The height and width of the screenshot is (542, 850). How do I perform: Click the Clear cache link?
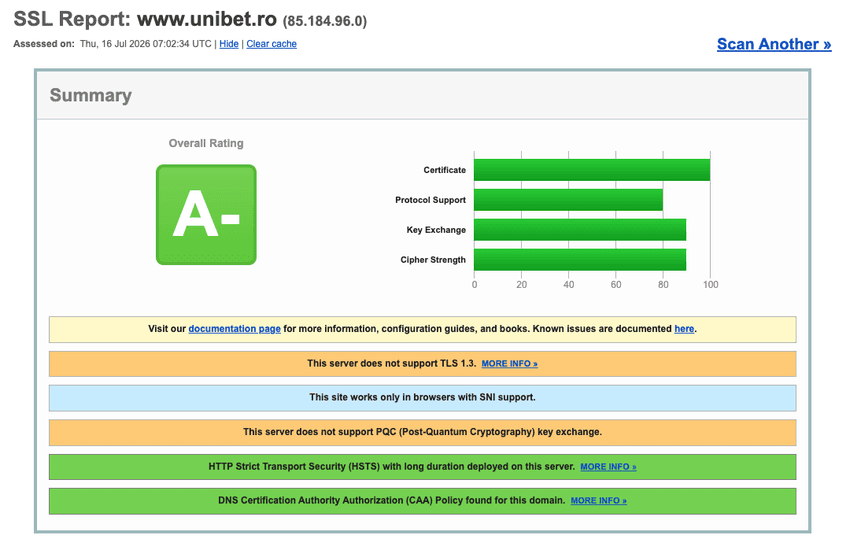(x=272, y=44)
